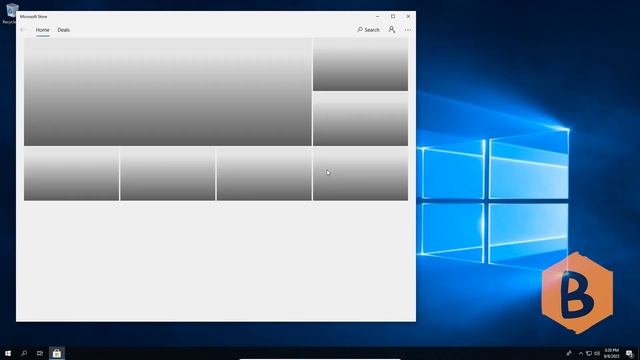This screenshot has width=640, height=360.
Task: Close the Microsoft Store window
Action: pos(408,16)
